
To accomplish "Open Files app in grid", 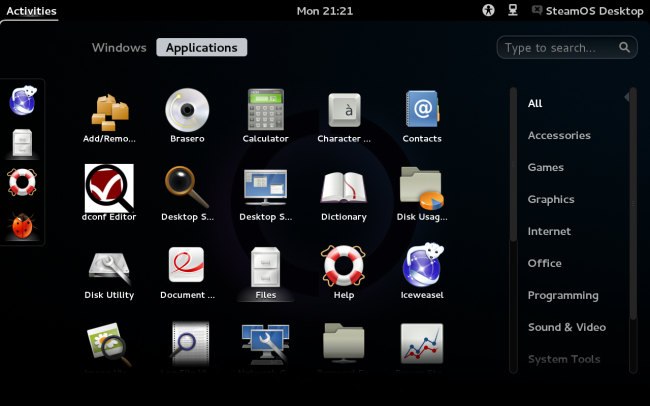I will tap(265, 274).
